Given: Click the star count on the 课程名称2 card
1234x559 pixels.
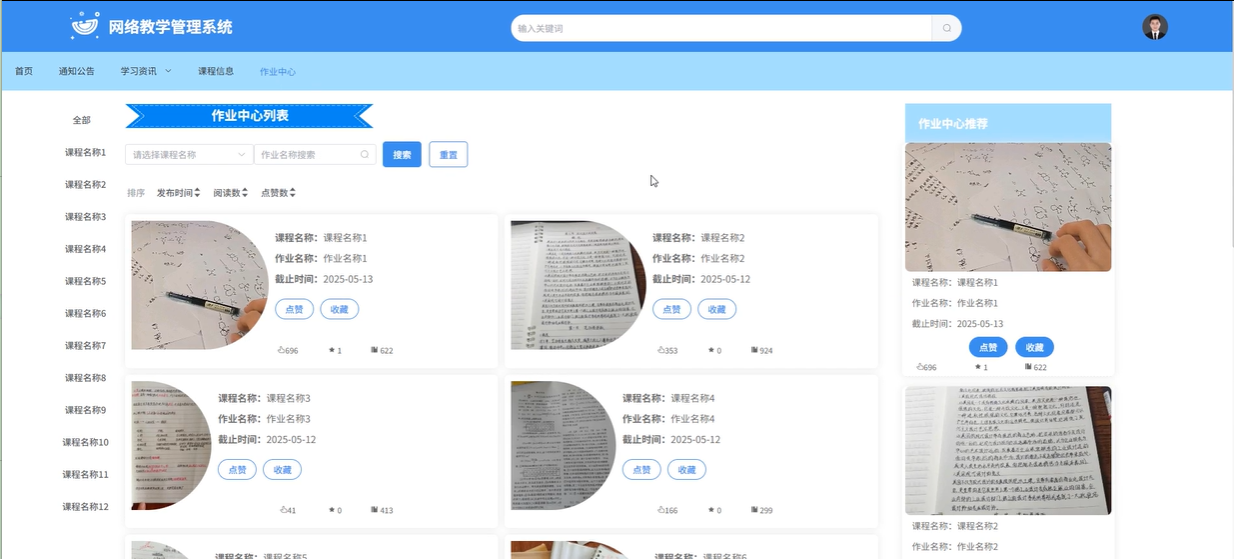Looking at the screenshot, I should coord(715,351).
